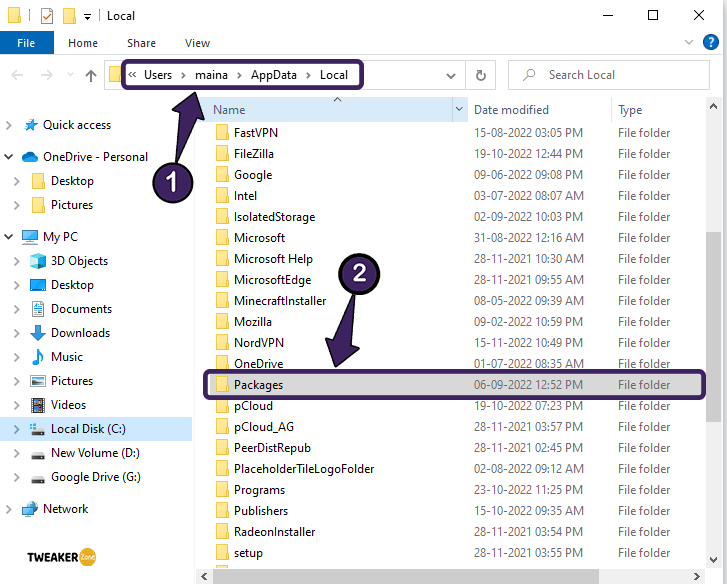Image resolution: width=727 pixels, height=584 pixels.
Task: Switch to the Home ribbon tab
Action: 83,43
